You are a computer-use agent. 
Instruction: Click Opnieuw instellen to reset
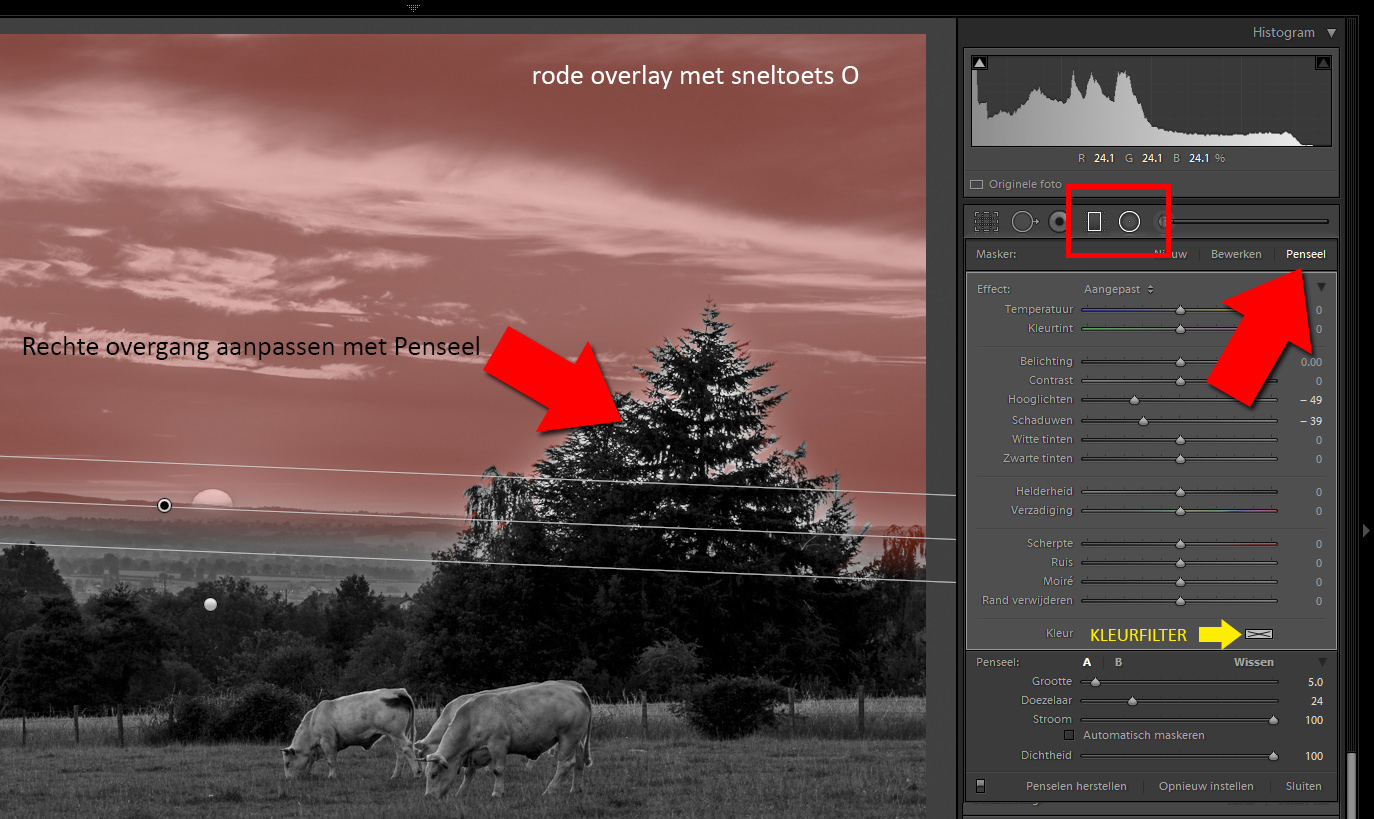pyautogui.click(x=1205, y=786)
